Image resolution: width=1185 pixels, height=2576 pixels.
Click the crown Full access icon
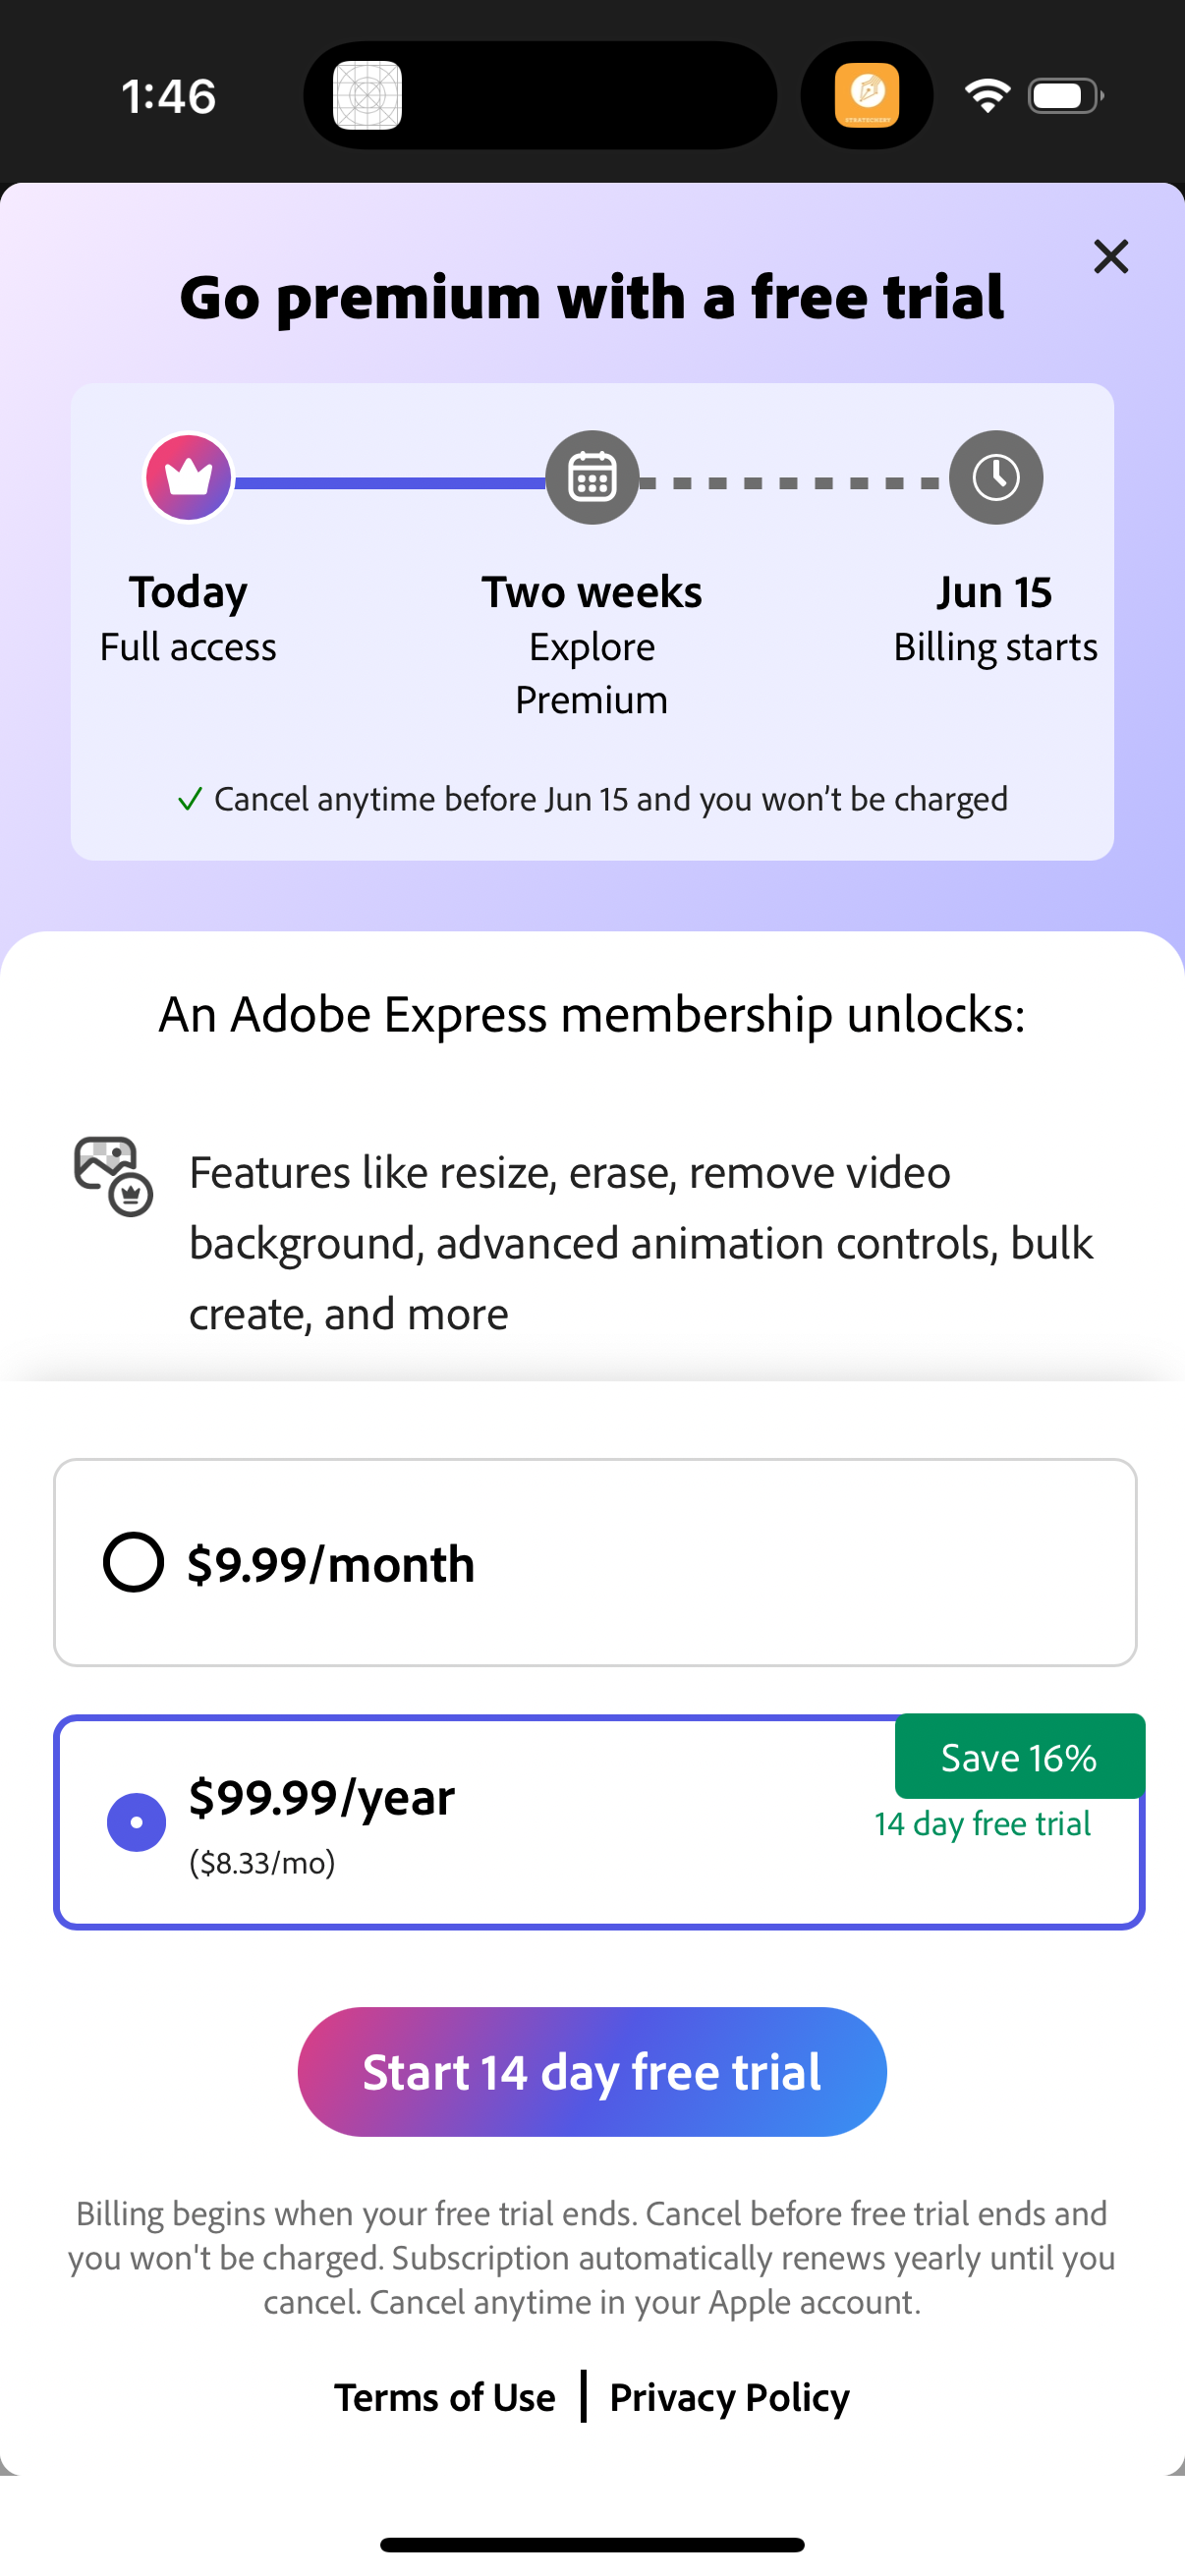click(188, 478)
